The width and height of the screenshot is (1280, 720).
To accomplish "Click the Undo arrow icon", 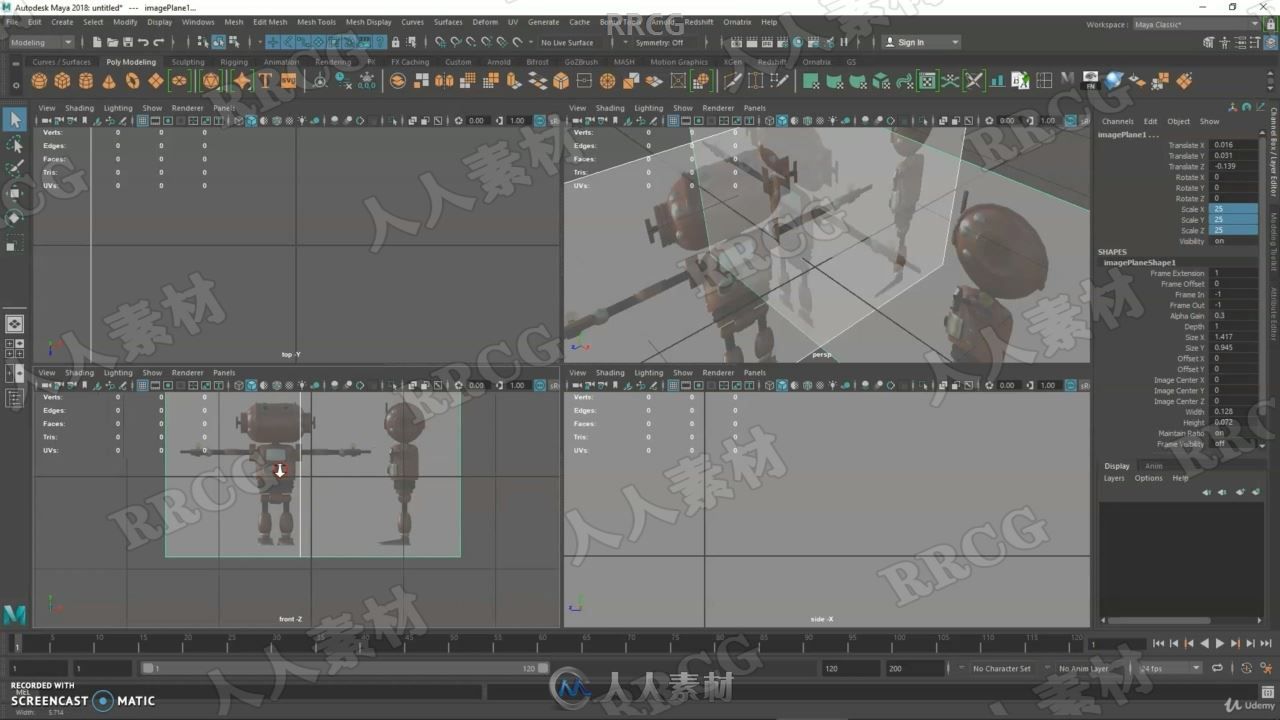I will point(143,42).
